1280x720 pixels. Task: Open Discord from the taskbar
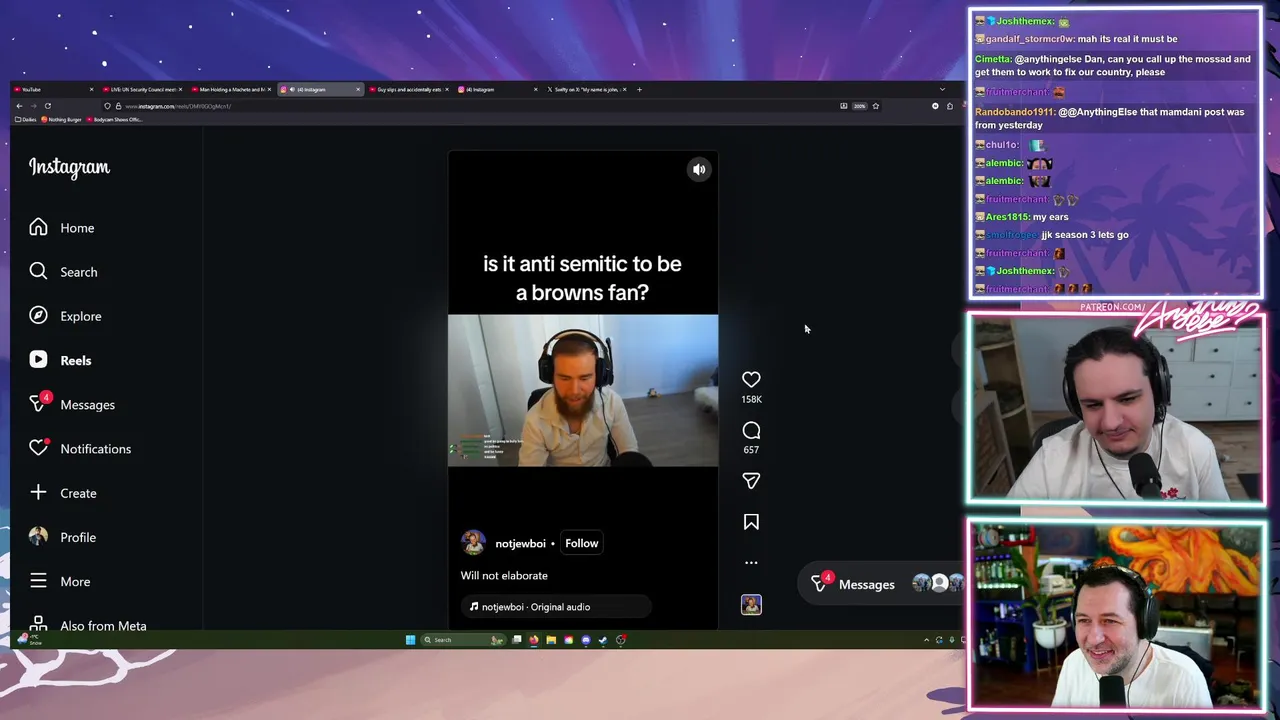click(x=586, y=640)
